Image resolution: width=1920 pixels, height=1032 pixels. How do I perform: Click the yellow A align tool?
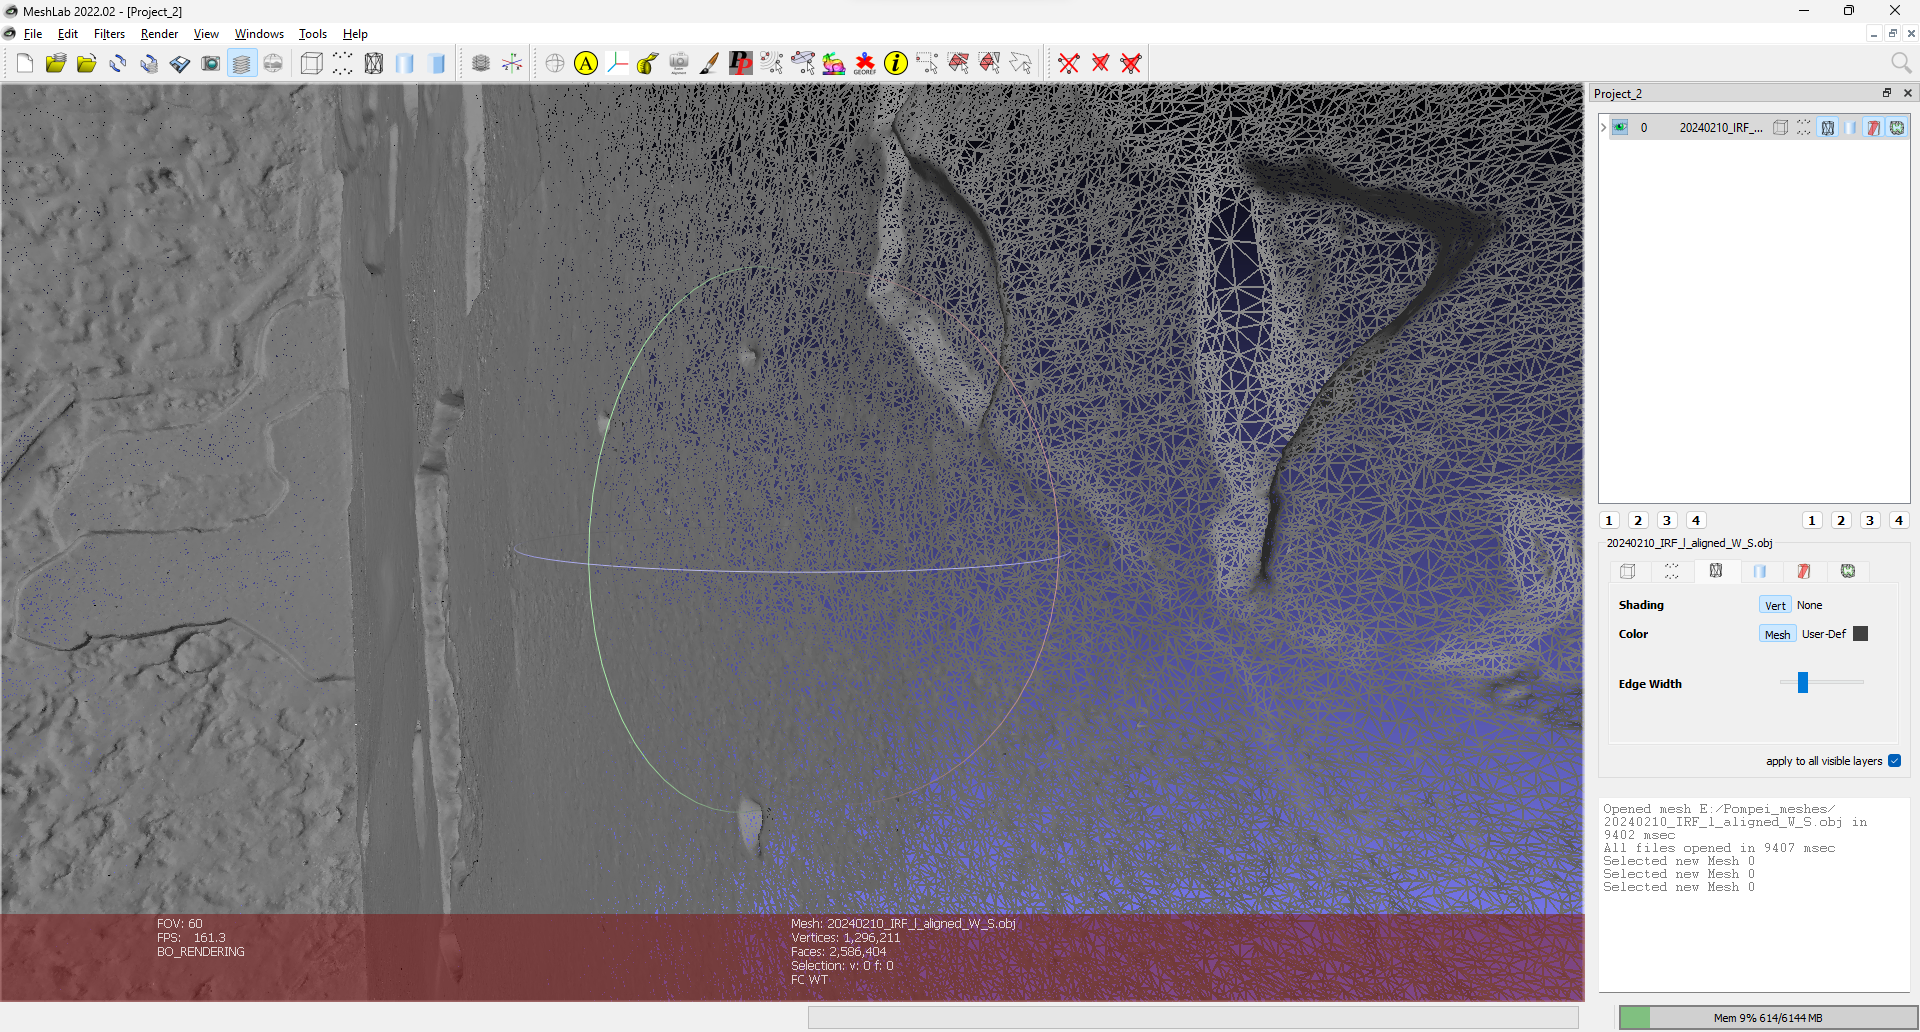pyautogui.click(x=586, y=64)
